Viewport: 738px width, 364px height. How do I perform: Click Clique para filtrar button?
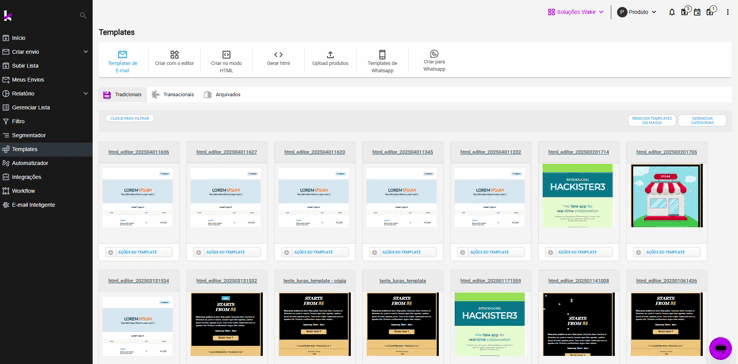click(129, 118)
